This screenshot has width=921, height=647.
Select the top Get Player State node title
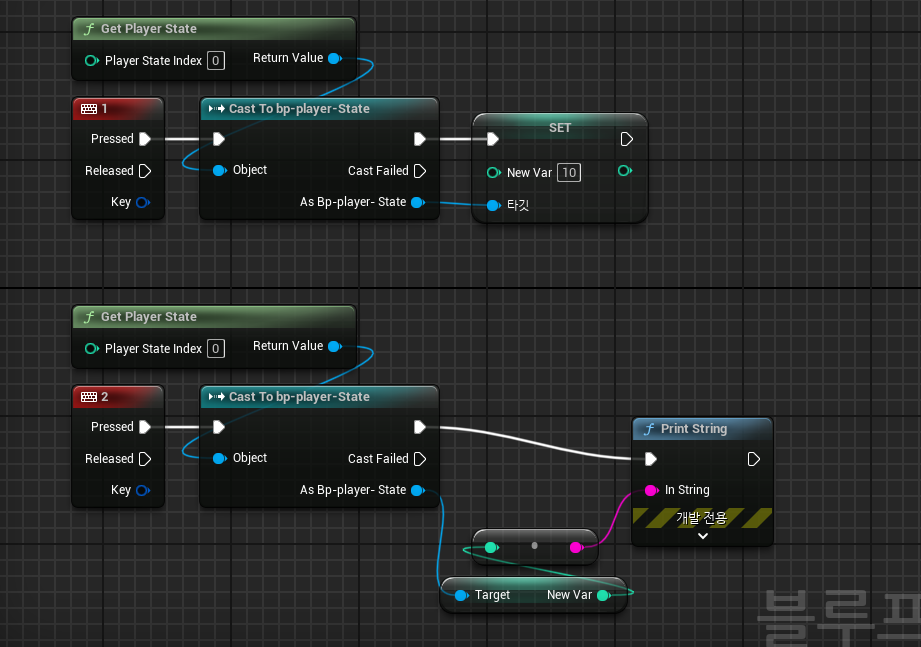pyautogui.click(x=149, y=29)
